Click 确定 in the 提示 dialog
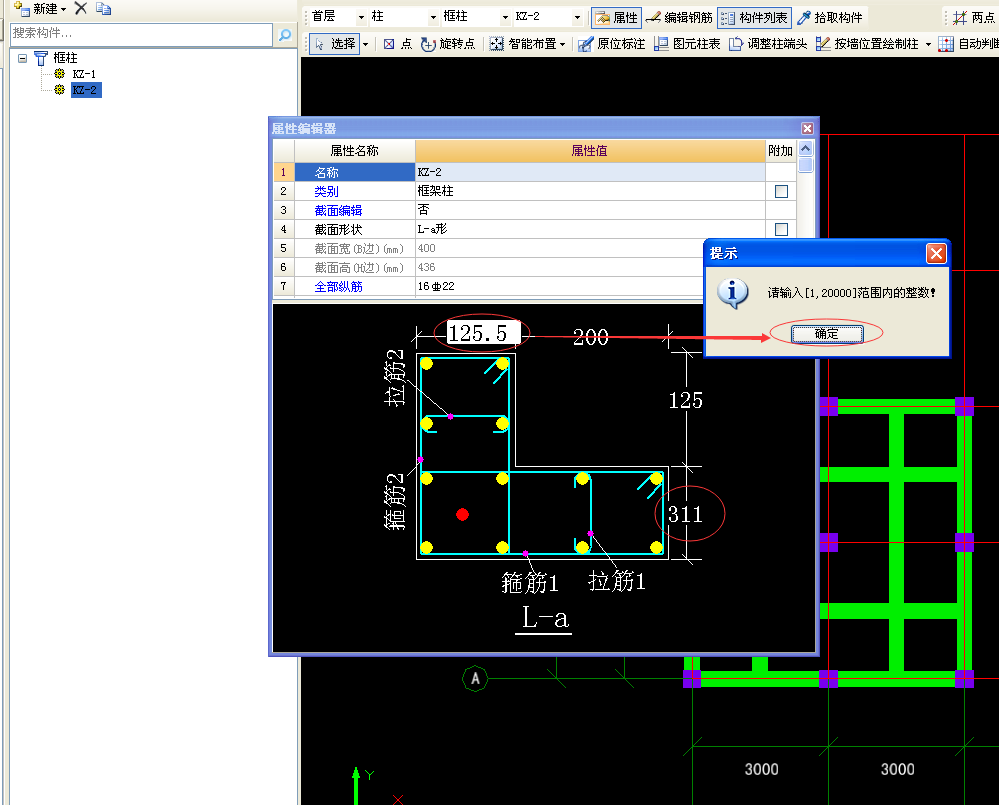999x805 pixels. click(827, 334)
